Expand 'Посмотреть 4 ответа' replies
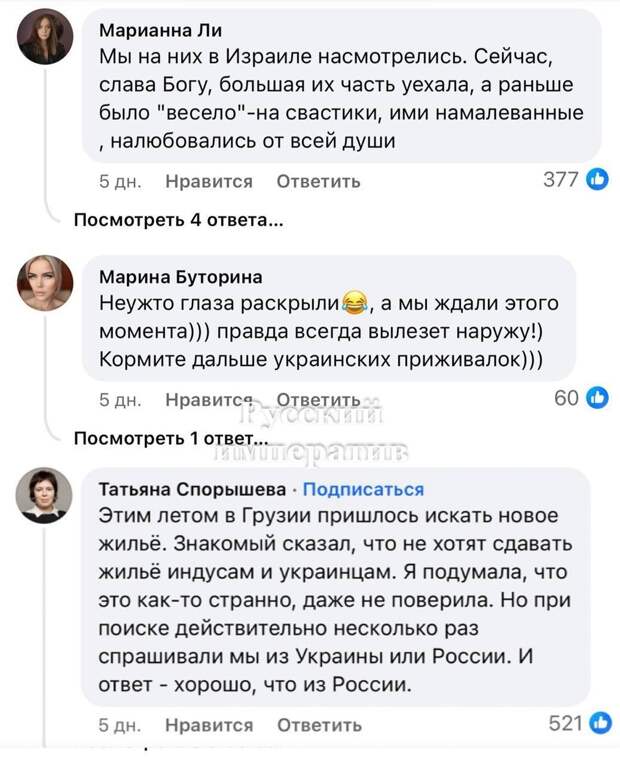The image size is (620, 764). point(178,221)
